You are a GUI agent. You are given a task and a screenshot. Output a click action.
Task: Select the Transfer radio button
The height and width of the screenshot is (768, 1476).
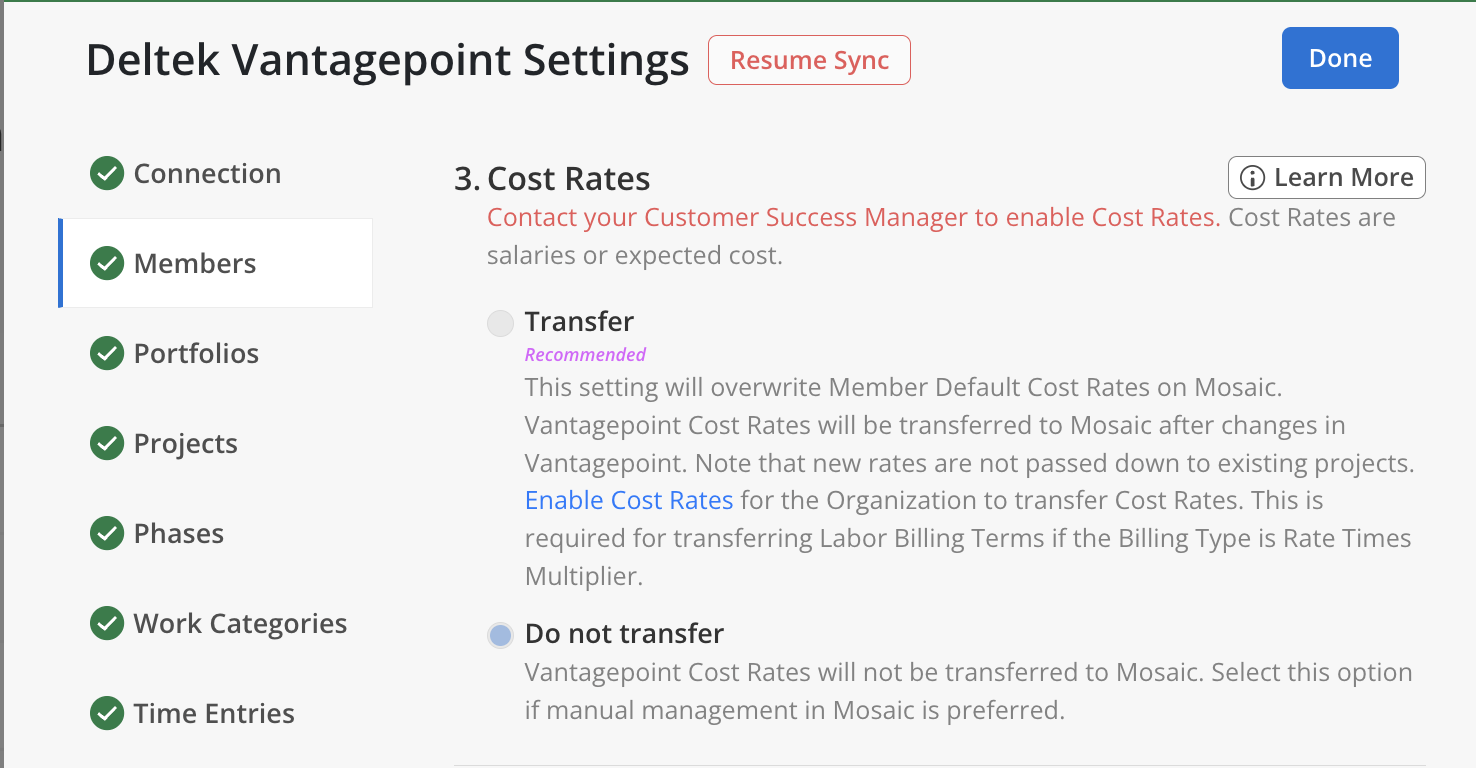(x=500, y=323)
